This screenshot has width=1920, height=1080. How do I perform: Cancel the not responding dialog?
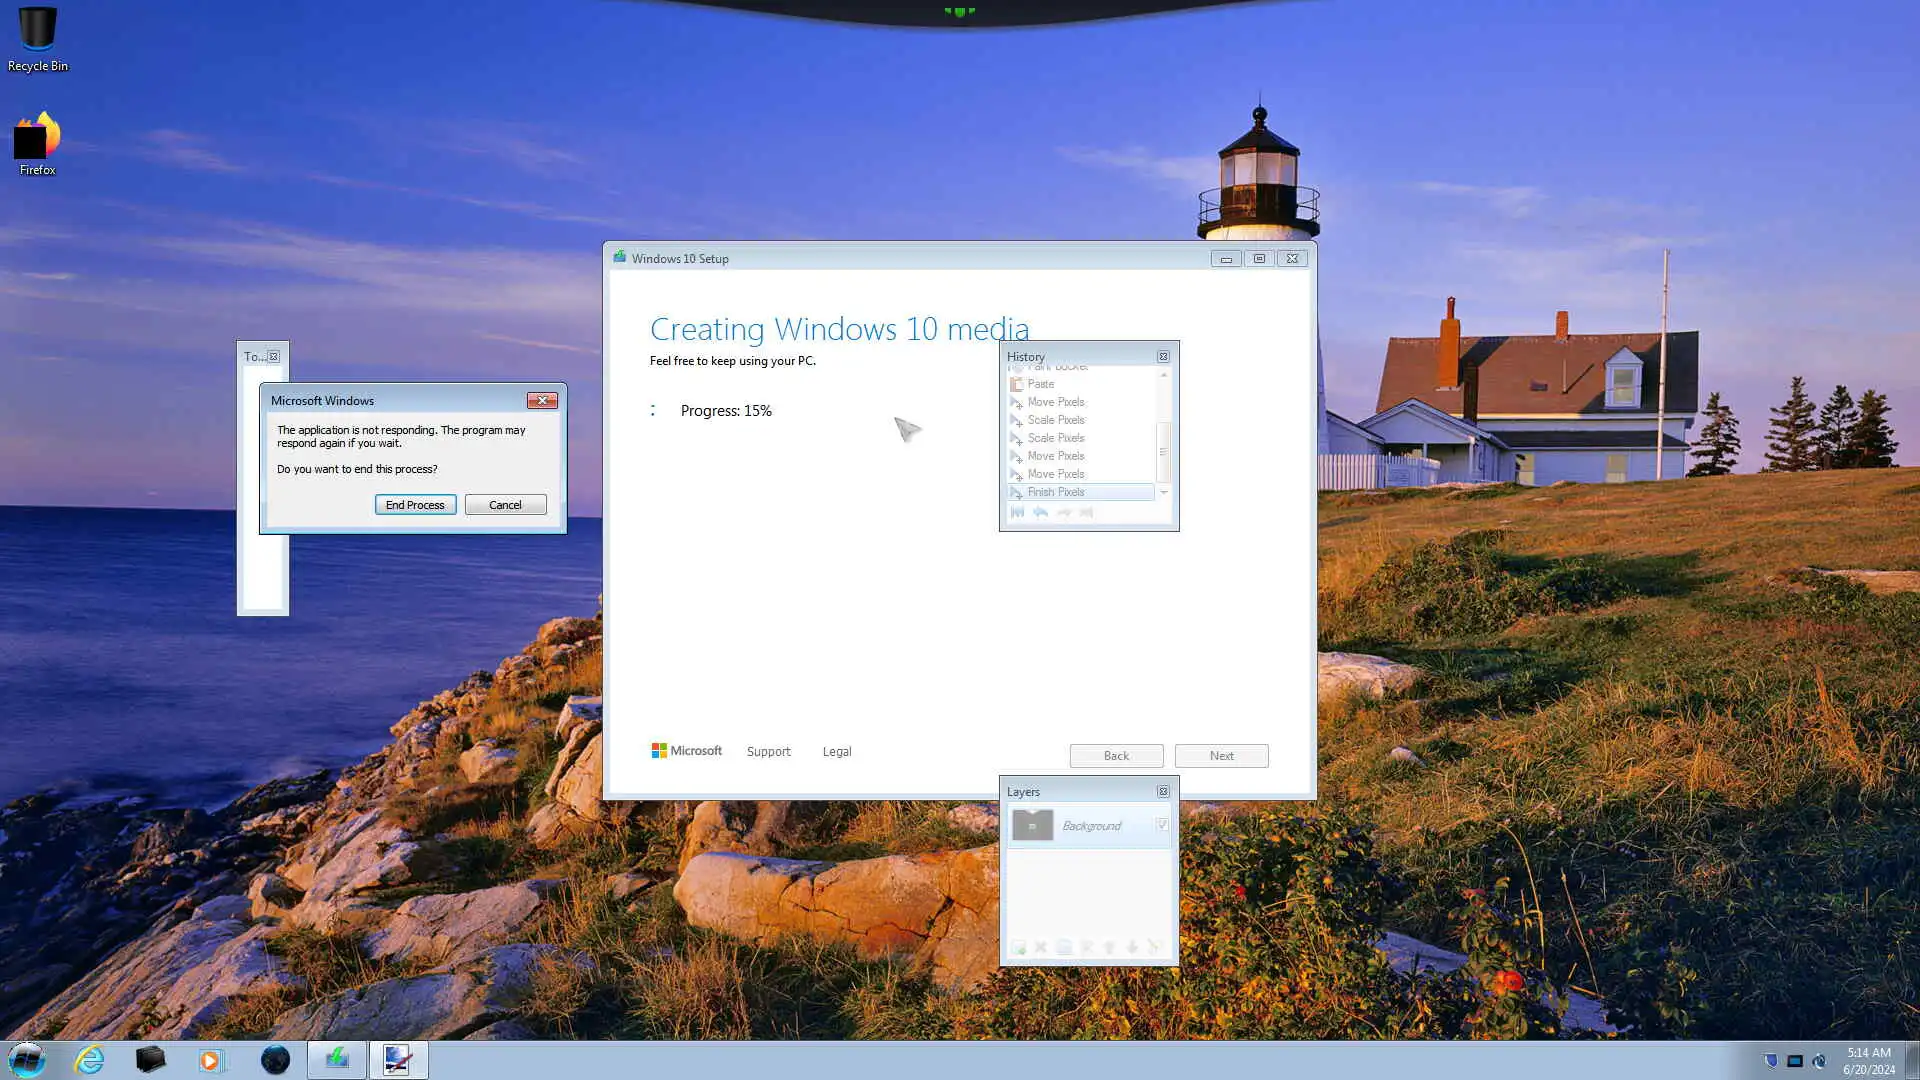[505, 505]
